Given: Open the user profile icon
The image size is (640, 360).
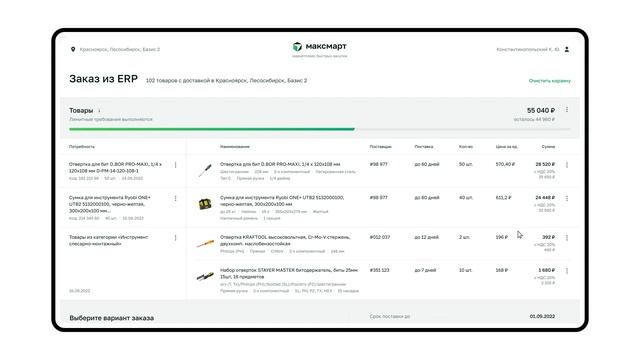Looking at the screenshot, I should point(567,49).
